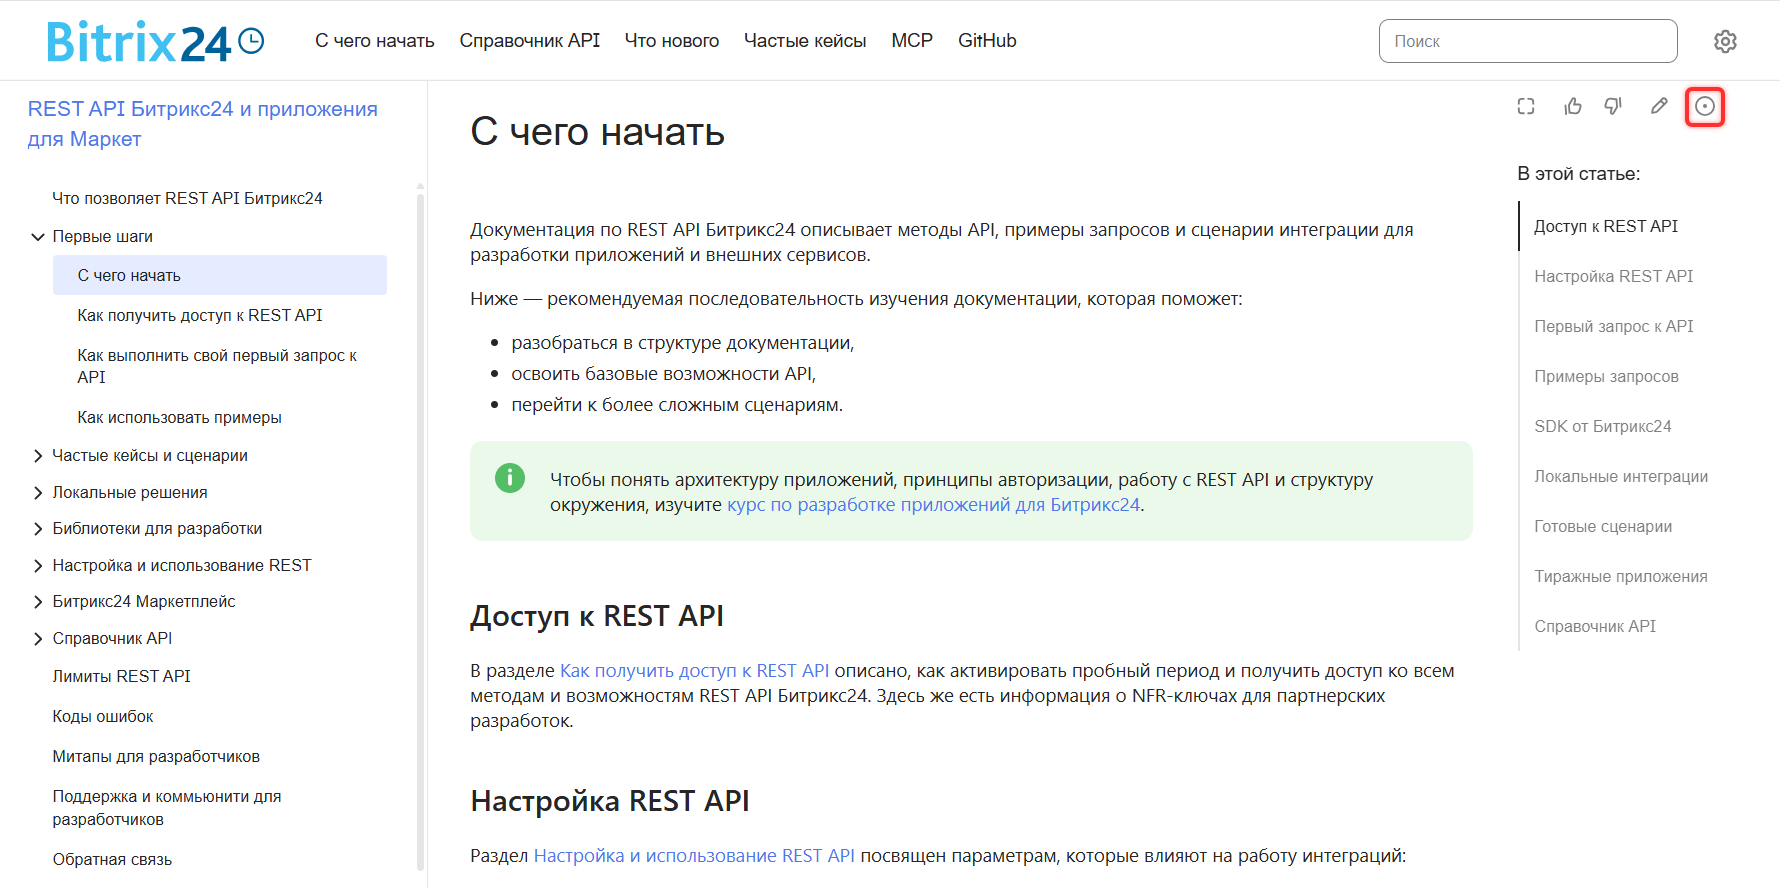This screenshot has width=1780, height=888.
Task: Toggle full-screen reading mode icon
Action: tap(1526, 106)
